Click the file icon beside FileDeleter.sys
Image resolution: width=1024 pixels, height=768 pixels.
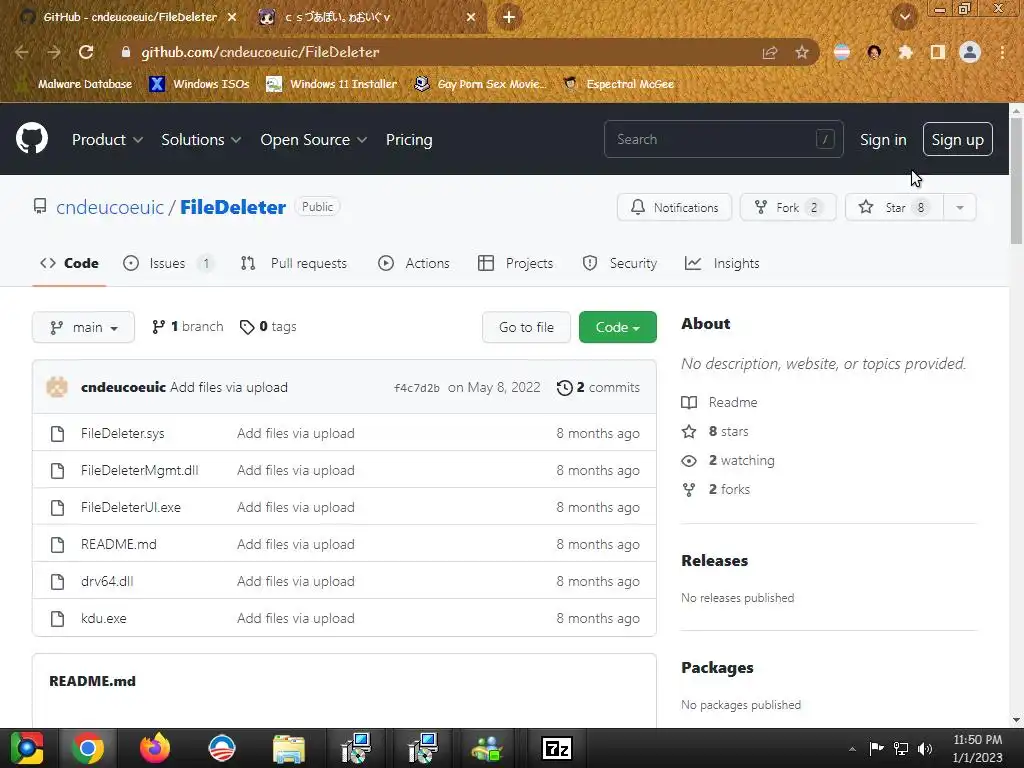[57, 434]
